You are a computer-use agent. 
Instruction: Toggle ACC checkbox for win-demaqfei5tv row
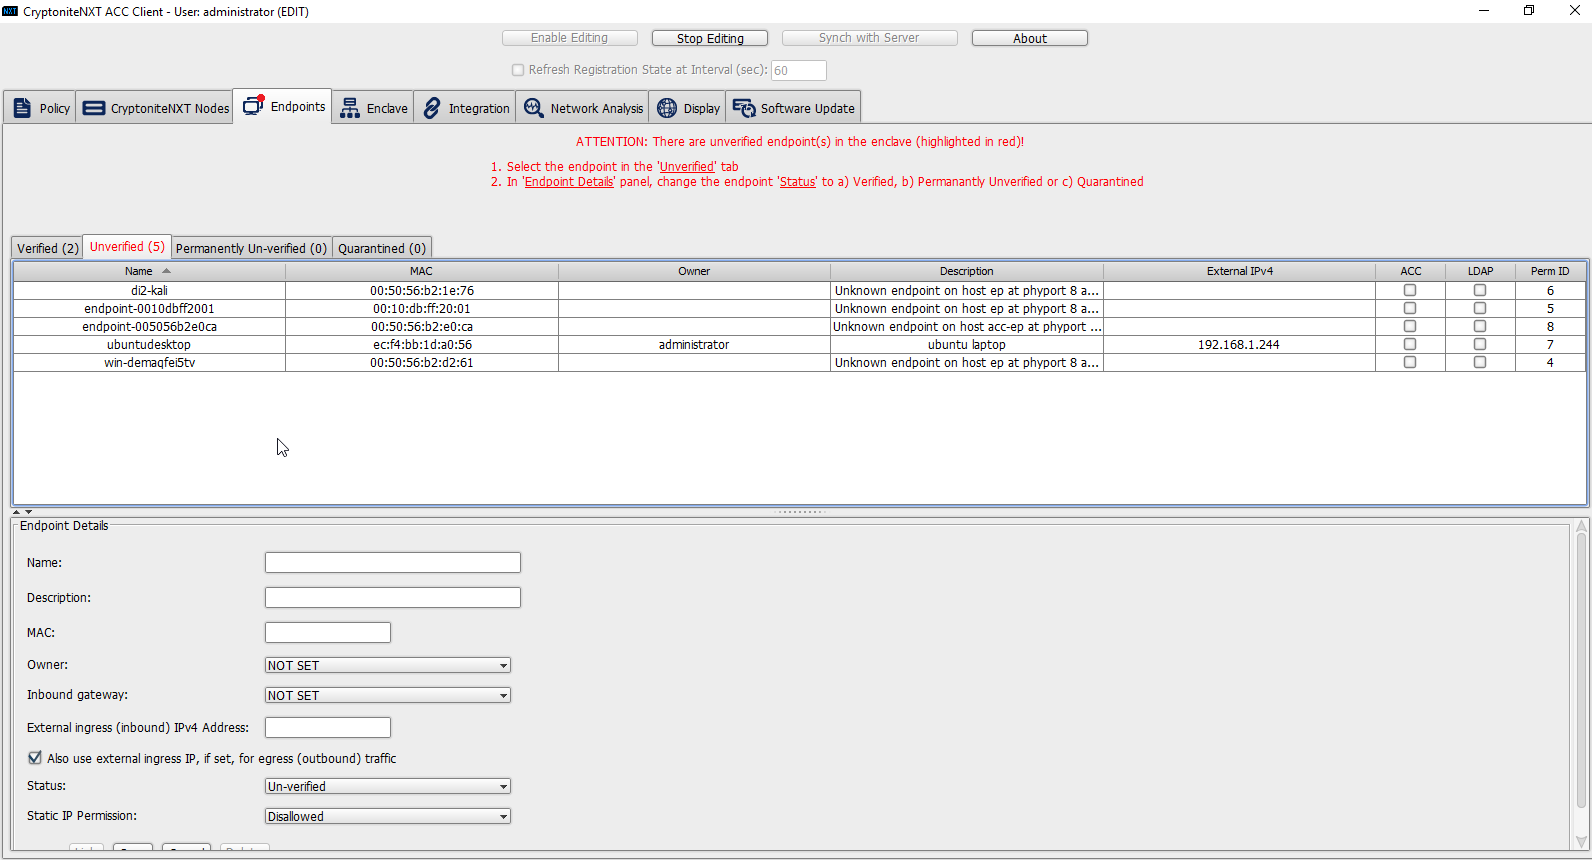(x=1410, y=362)
